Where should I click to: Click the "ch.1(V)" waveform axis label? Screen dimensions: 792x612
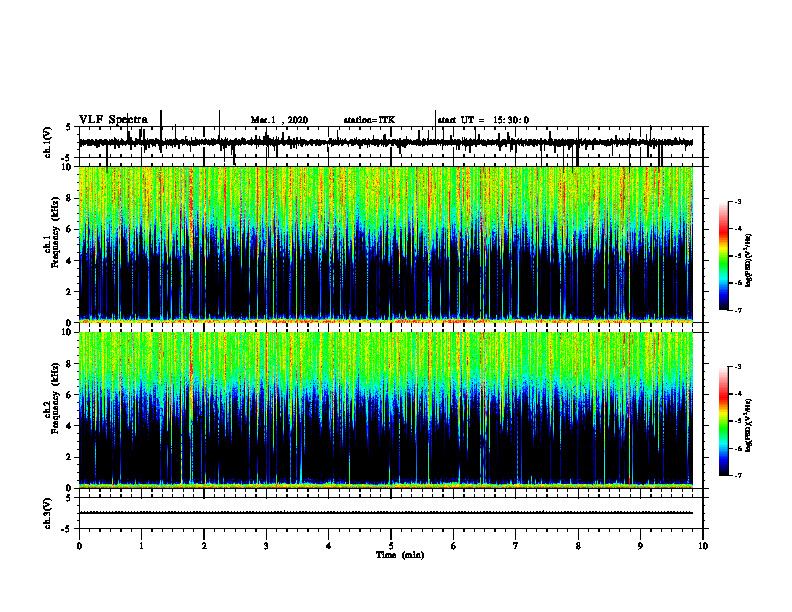[x=48, y=142]
